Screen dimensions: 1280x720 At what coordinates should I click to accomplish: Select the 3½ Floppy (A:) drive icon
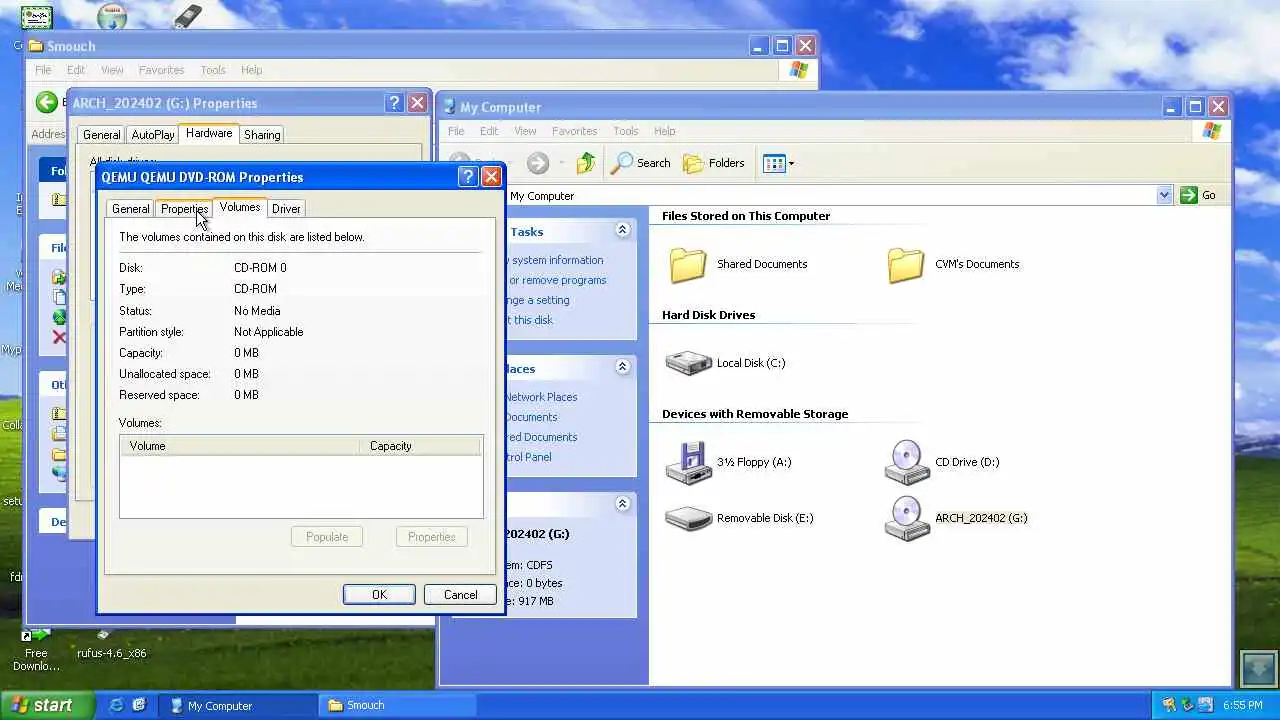689,462
